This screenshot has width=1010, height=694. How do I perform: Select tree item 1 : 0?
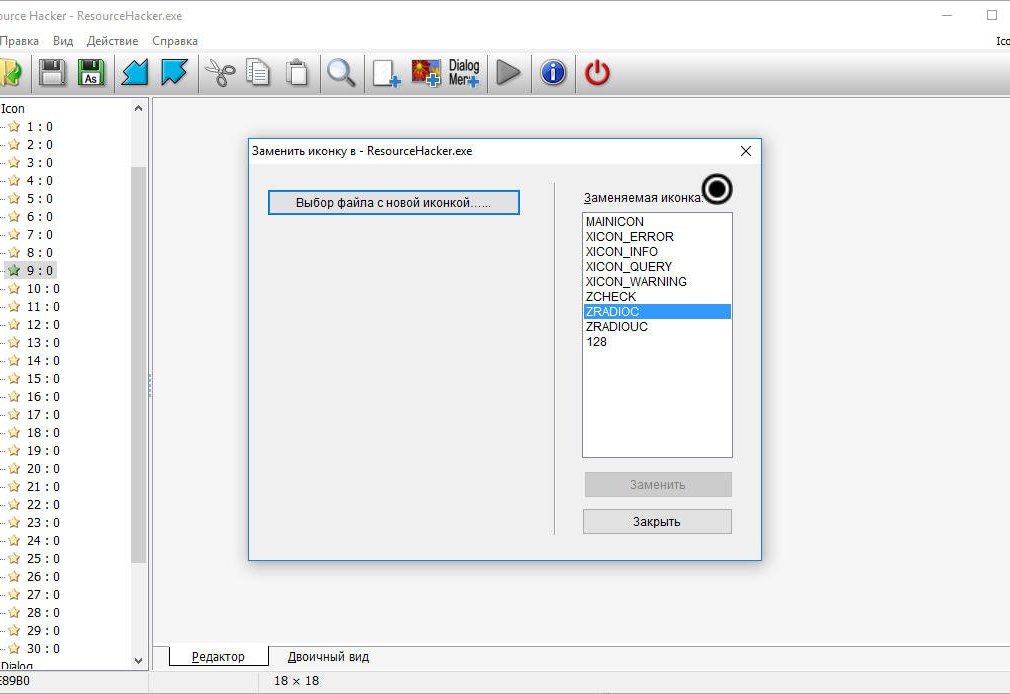tap(39, 127)
